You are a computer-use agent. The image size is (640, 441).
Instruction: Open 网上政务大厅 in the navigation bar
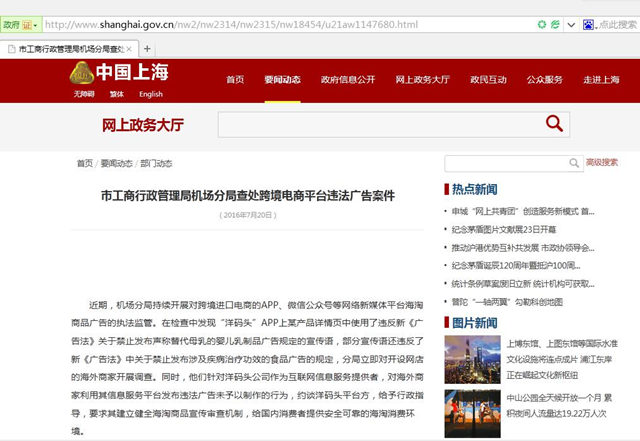(x=422, y=80)
